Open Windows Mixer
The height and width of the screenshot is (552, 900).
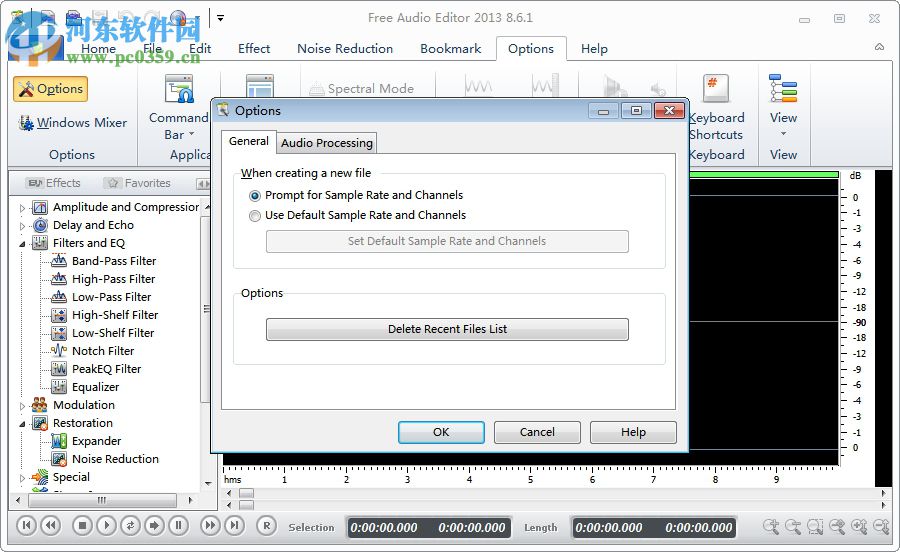(x=73, y=123)
